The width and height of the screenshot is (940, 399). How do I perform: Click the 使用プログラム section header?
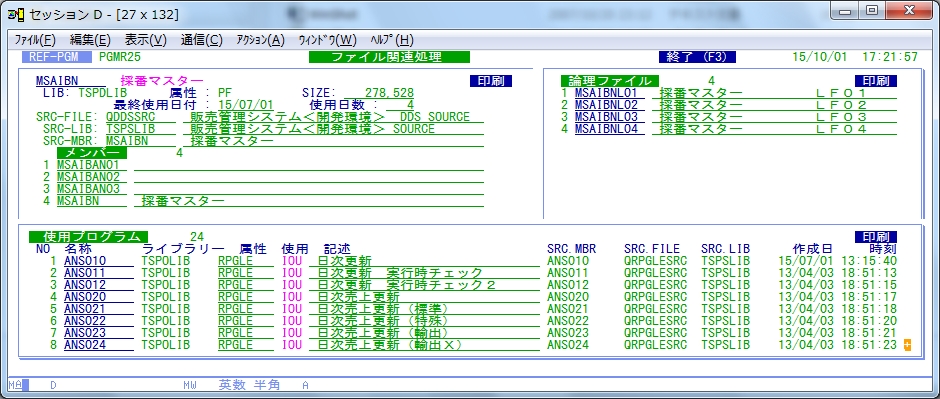(89, 237)
